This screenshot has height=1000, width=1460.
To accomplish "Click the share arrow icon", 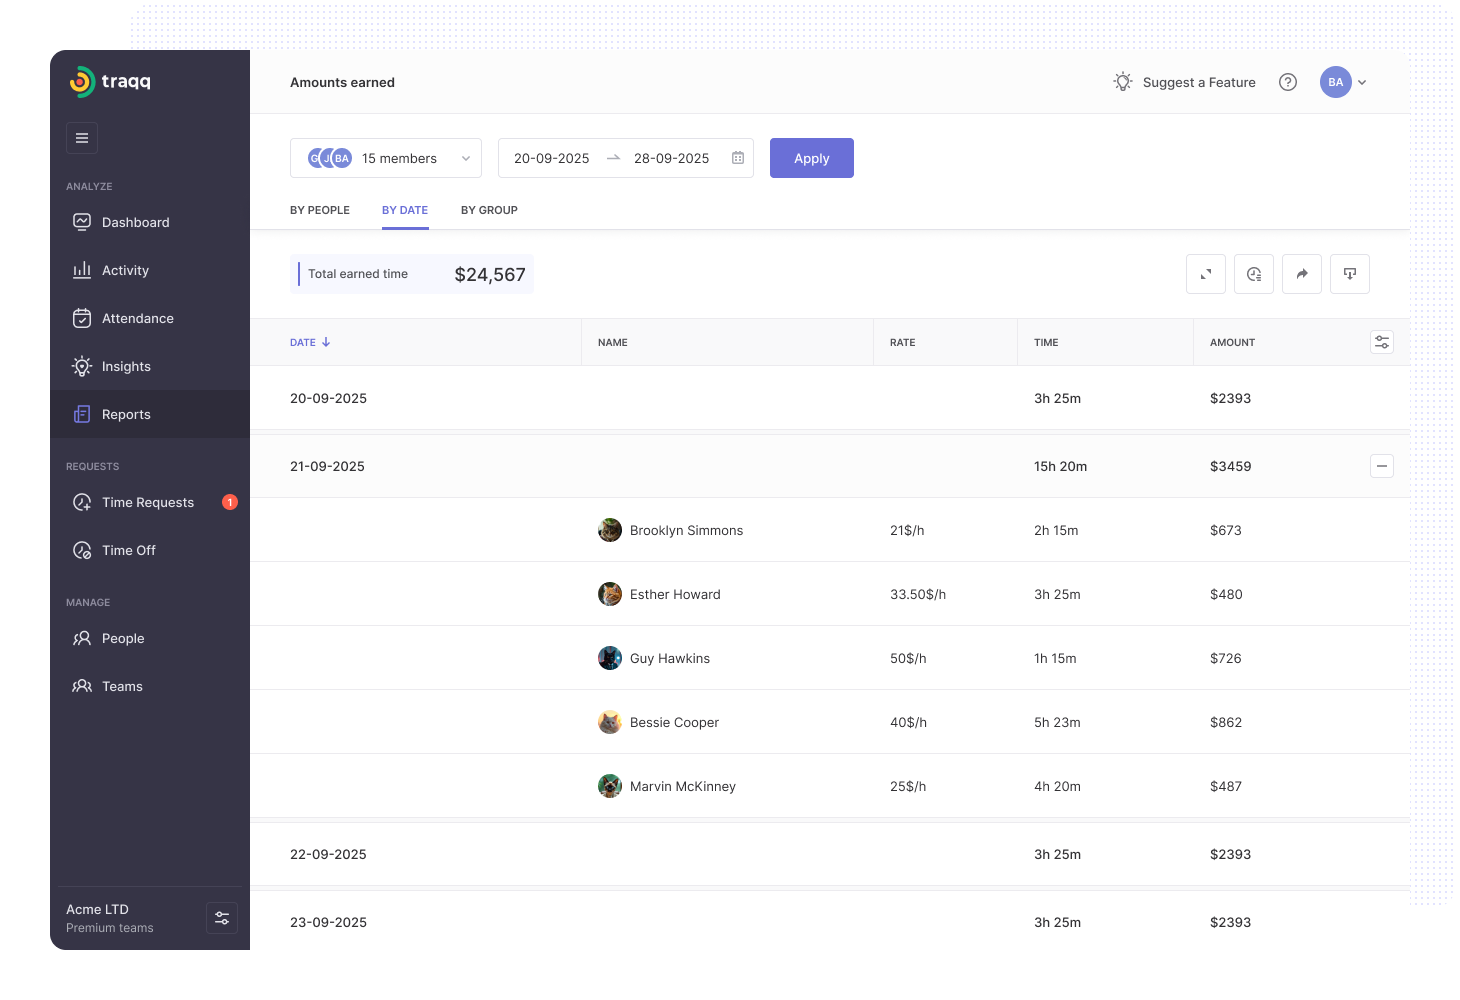I will (1302, 274).
